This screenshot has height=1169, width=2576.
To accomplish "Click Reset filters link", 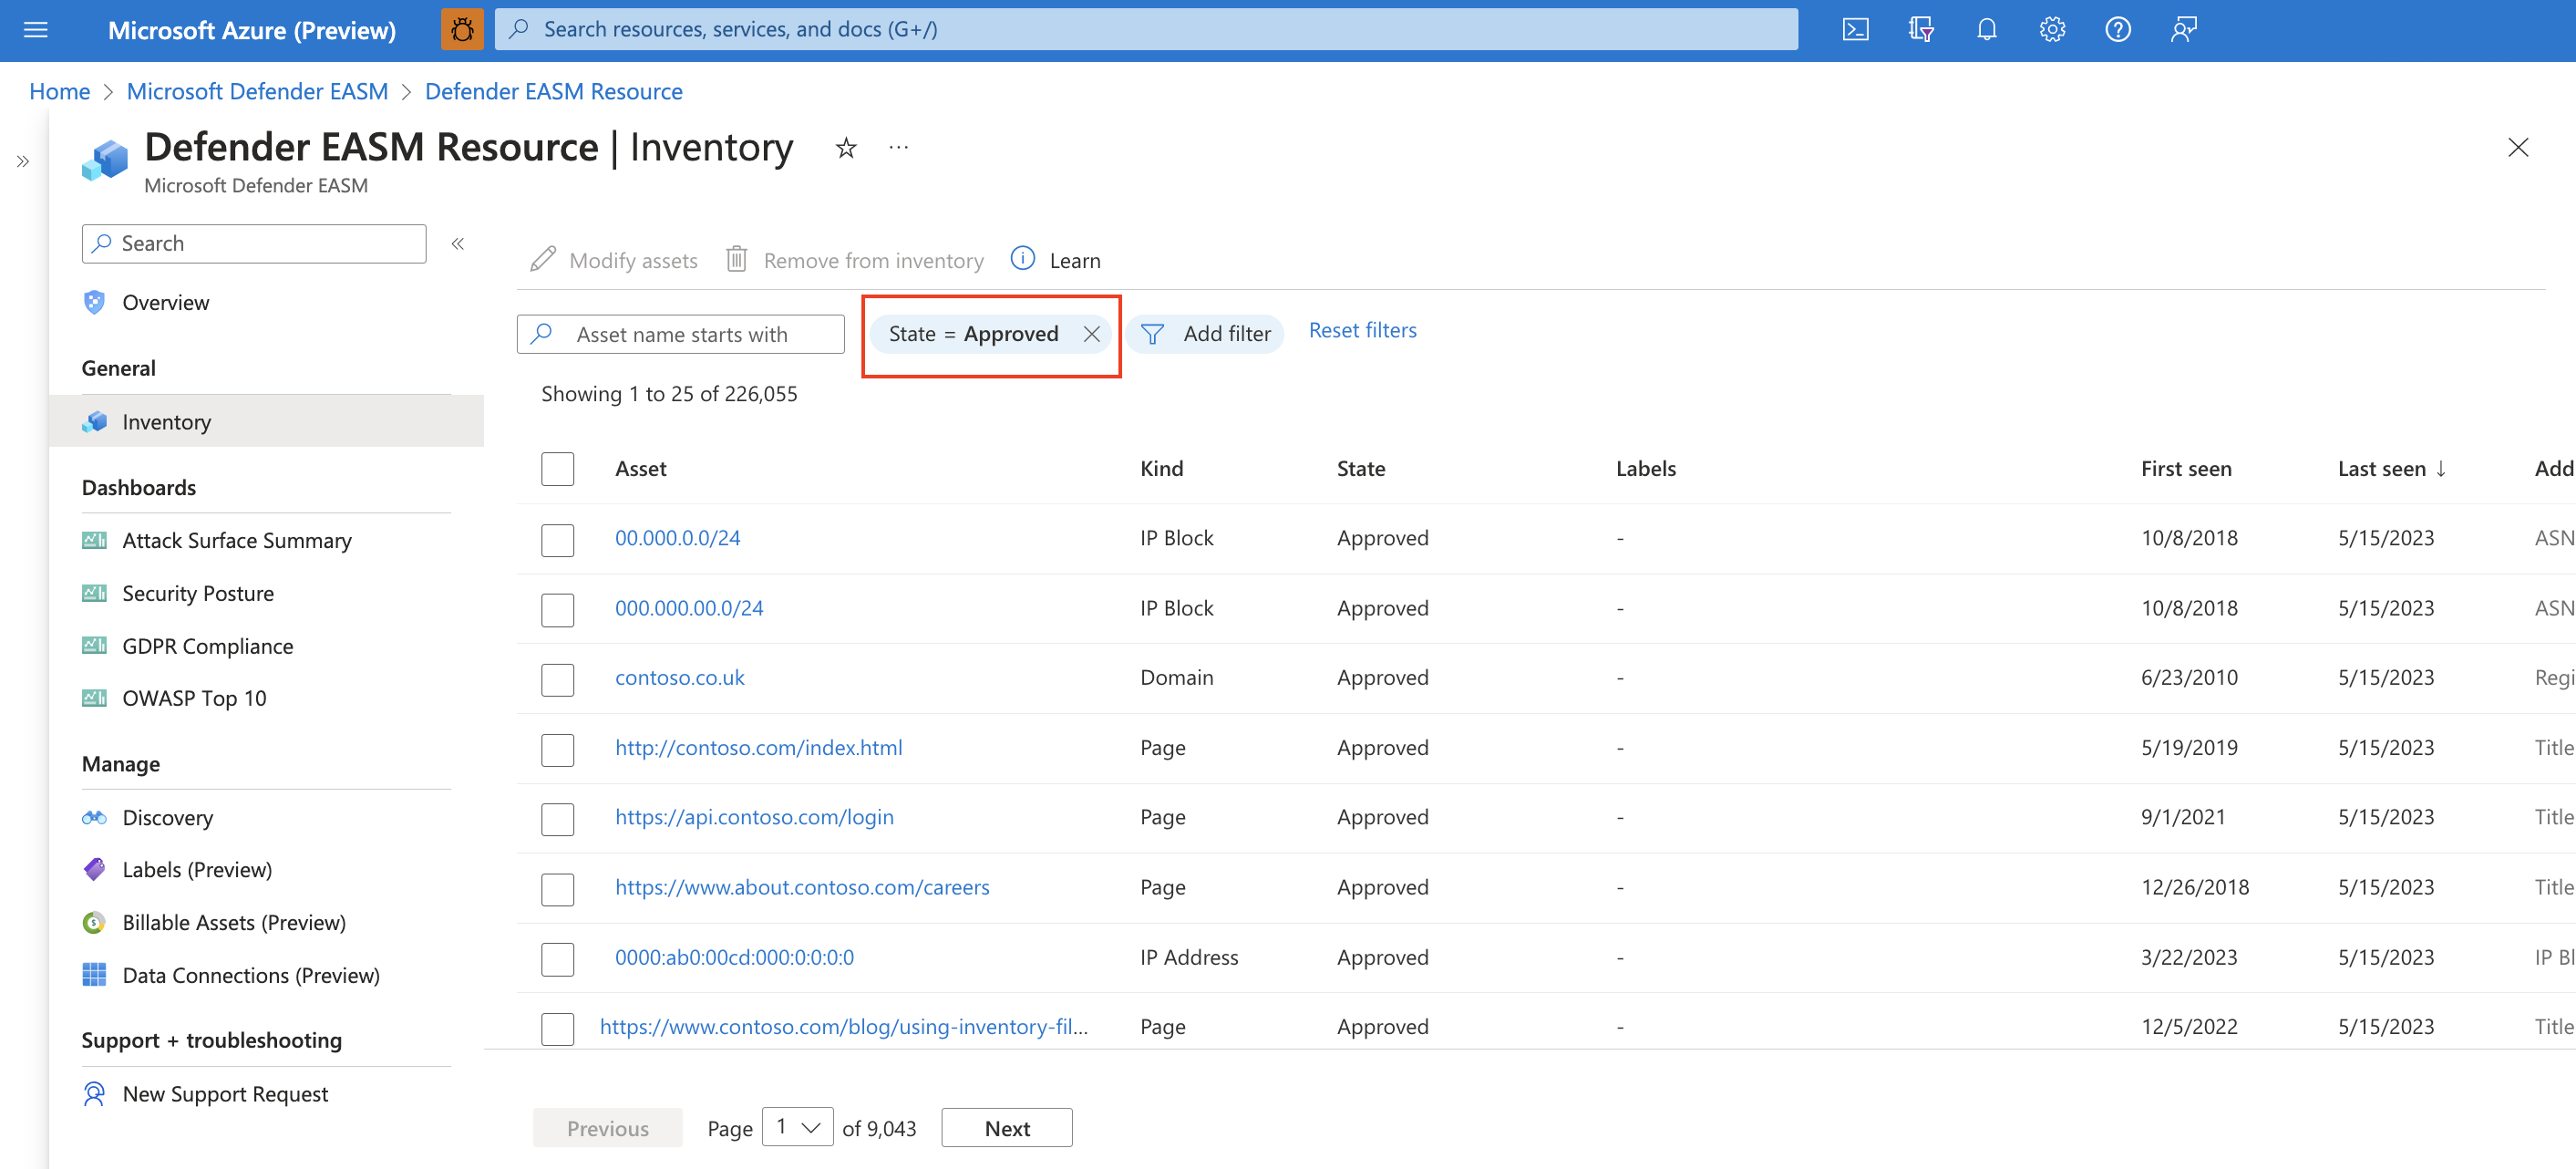I will click(1362, 330).
